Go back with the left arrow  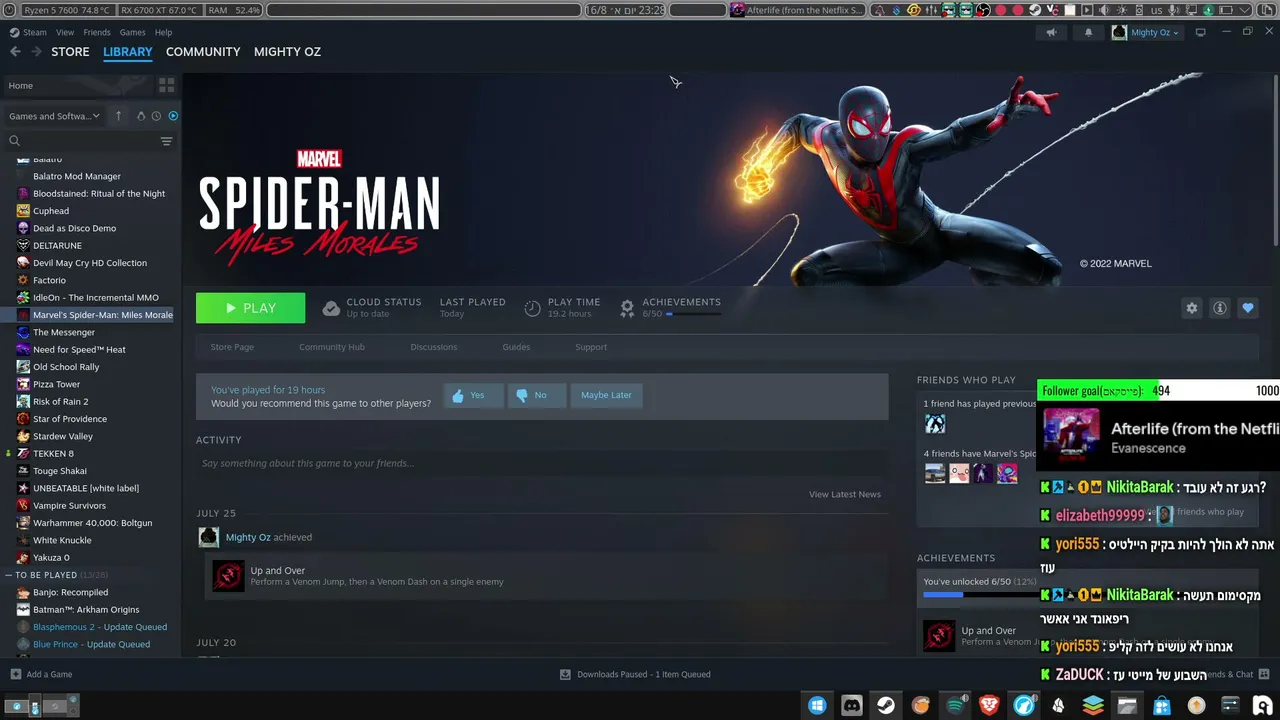tap(15, 52)
